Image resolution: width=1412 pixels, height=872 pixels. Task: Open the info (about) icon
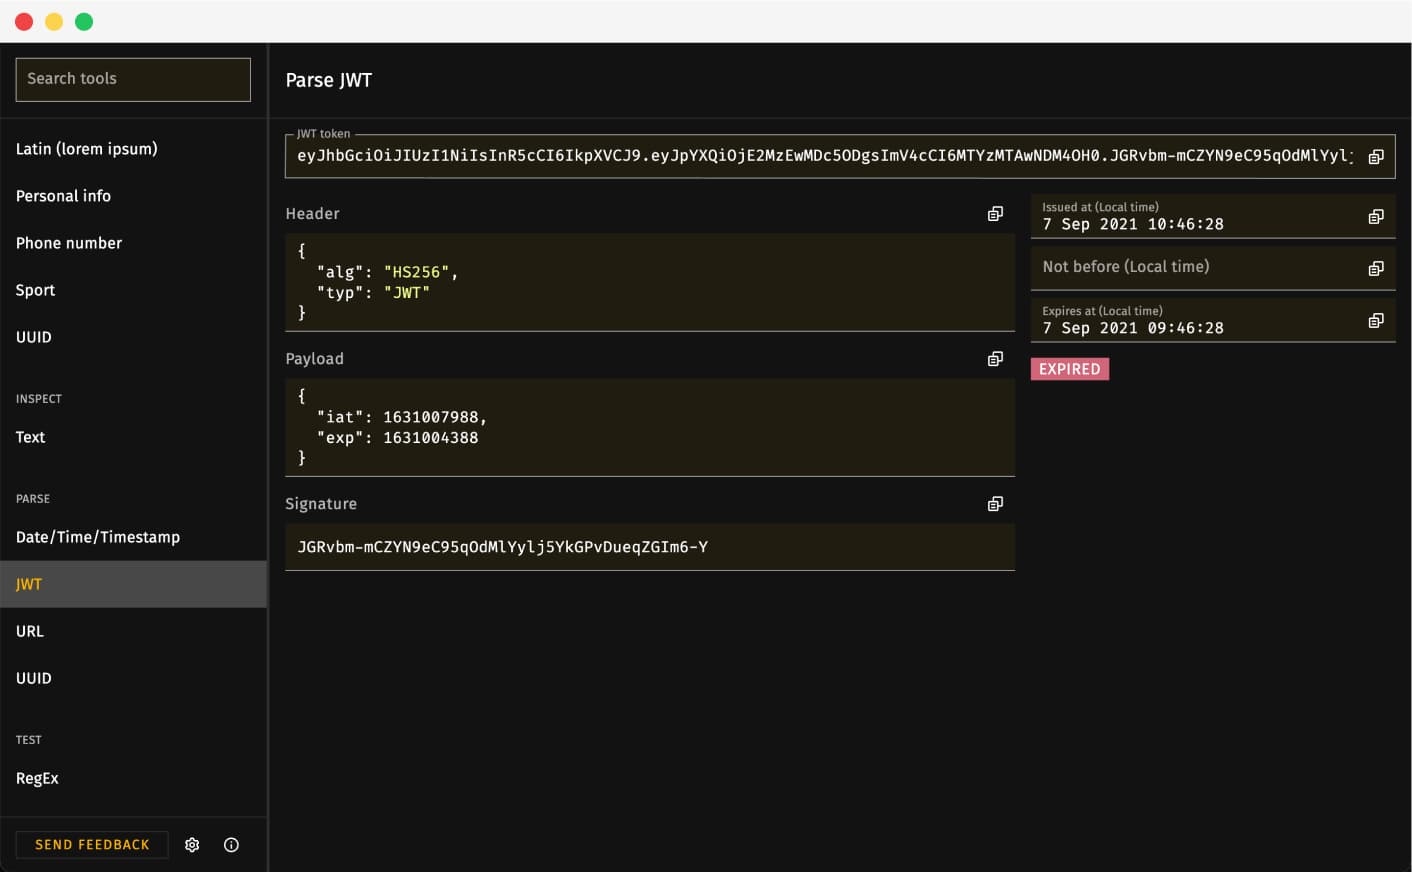tap(231, 845)
